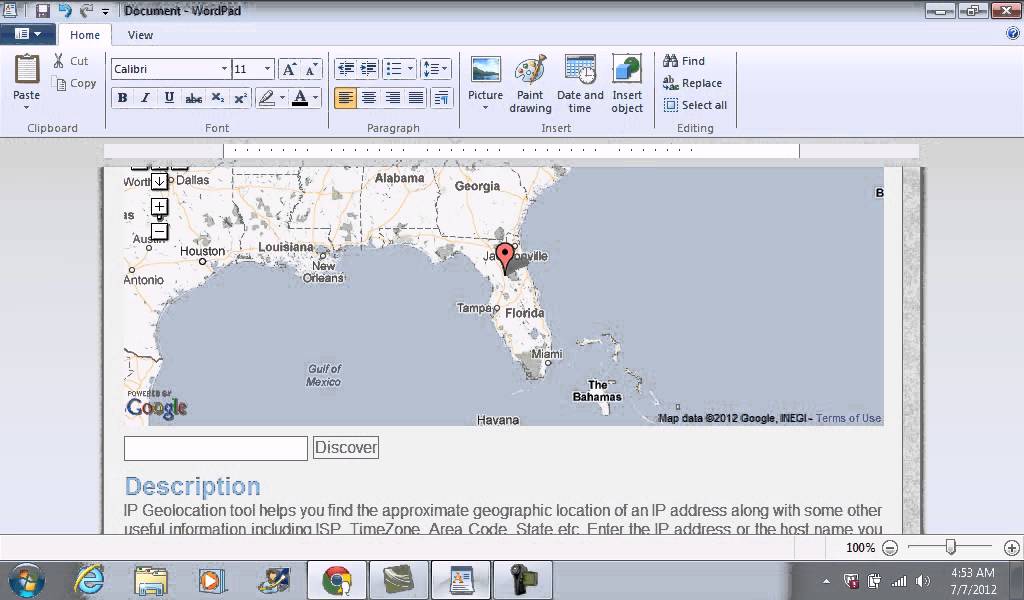This screenshot has height=600, width=1024.
Task: Switch to the Home tab
Action: point(85,35)
